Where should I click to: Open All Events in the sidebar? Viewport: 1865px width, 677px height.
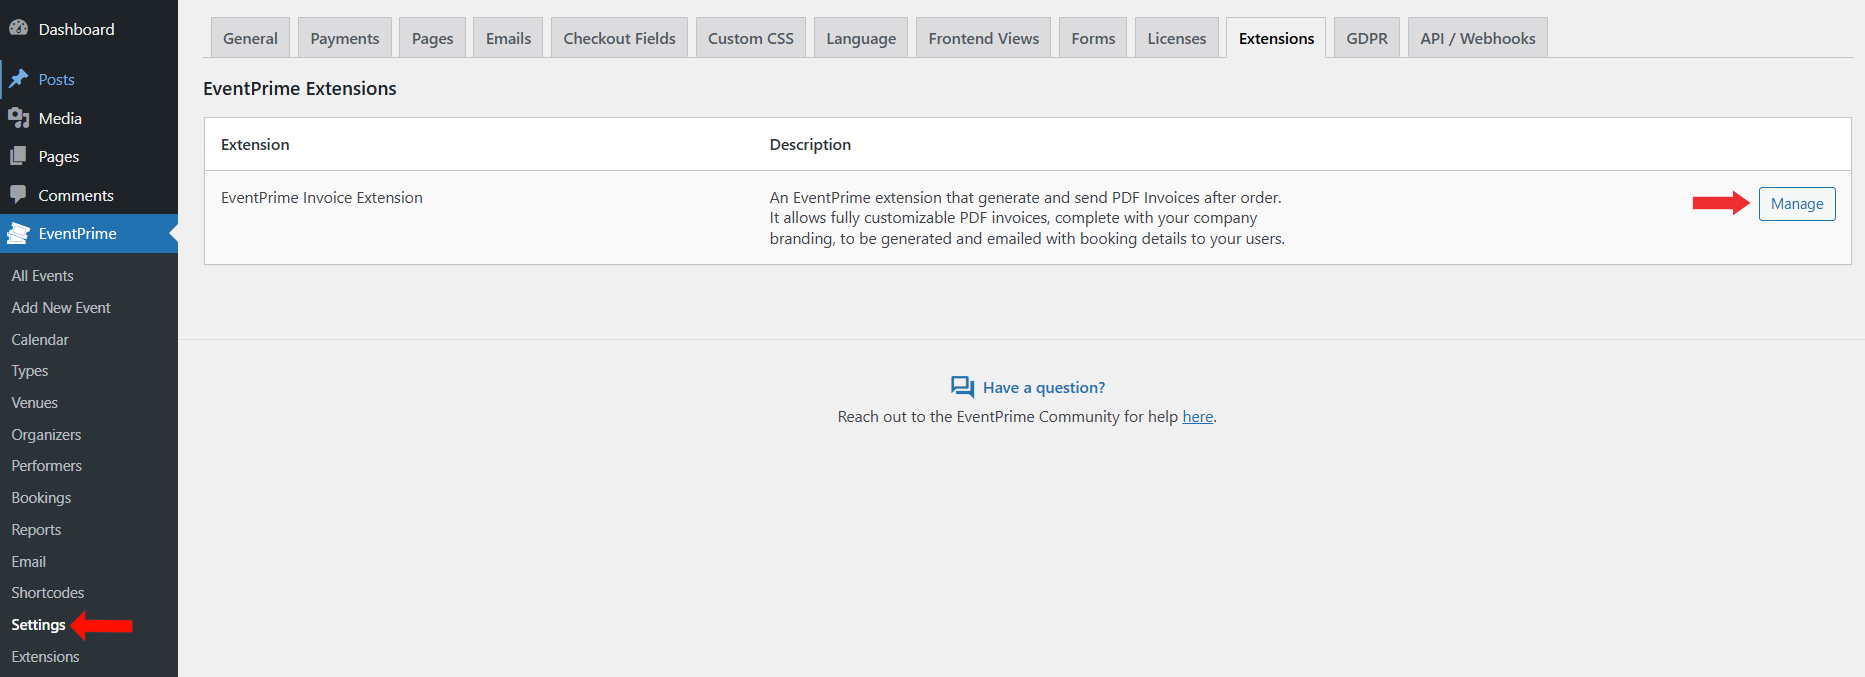(43, 276)
